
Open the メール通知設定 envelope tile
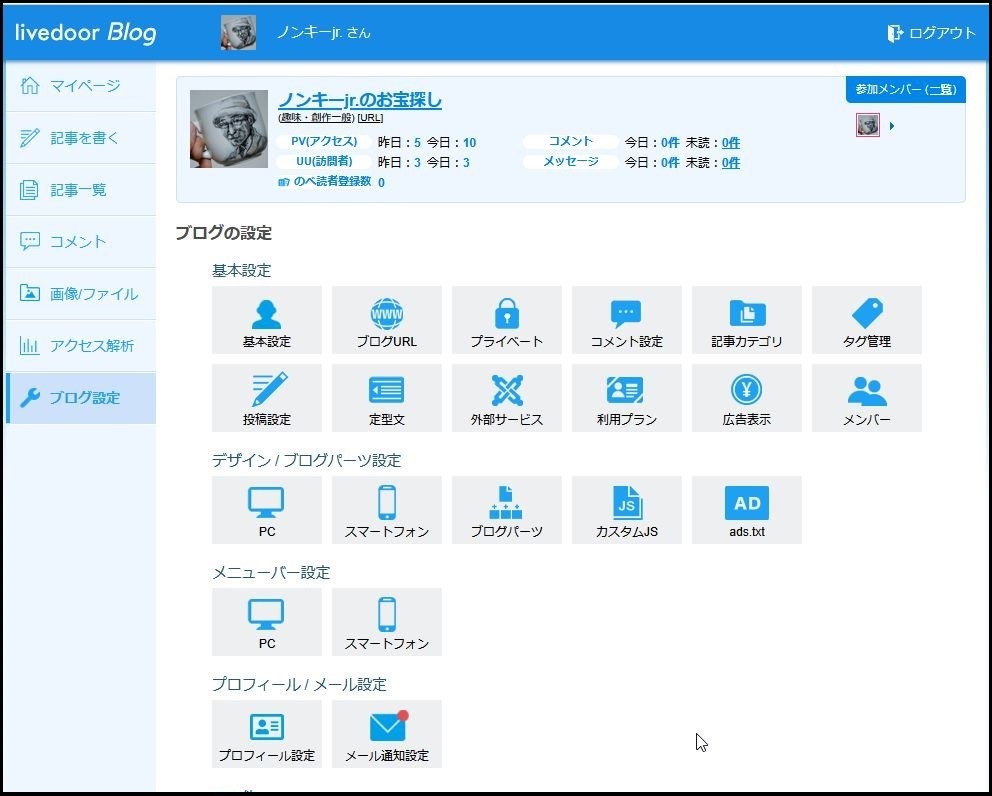point(387,734)
